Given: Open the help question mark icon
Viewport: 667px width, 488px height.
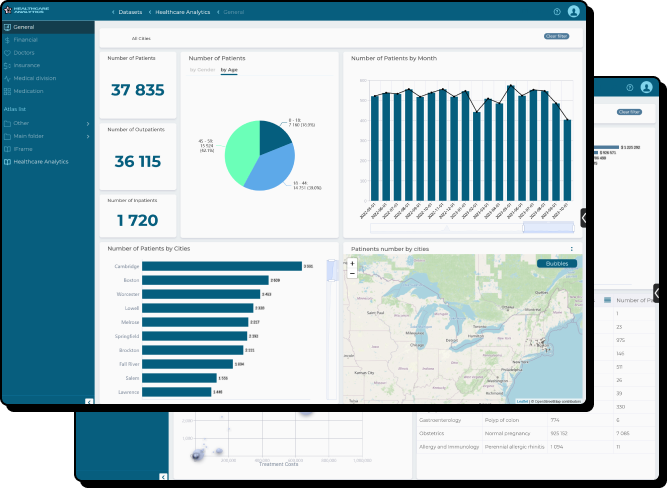Looking at the screenshot, I should coord(557,12).
